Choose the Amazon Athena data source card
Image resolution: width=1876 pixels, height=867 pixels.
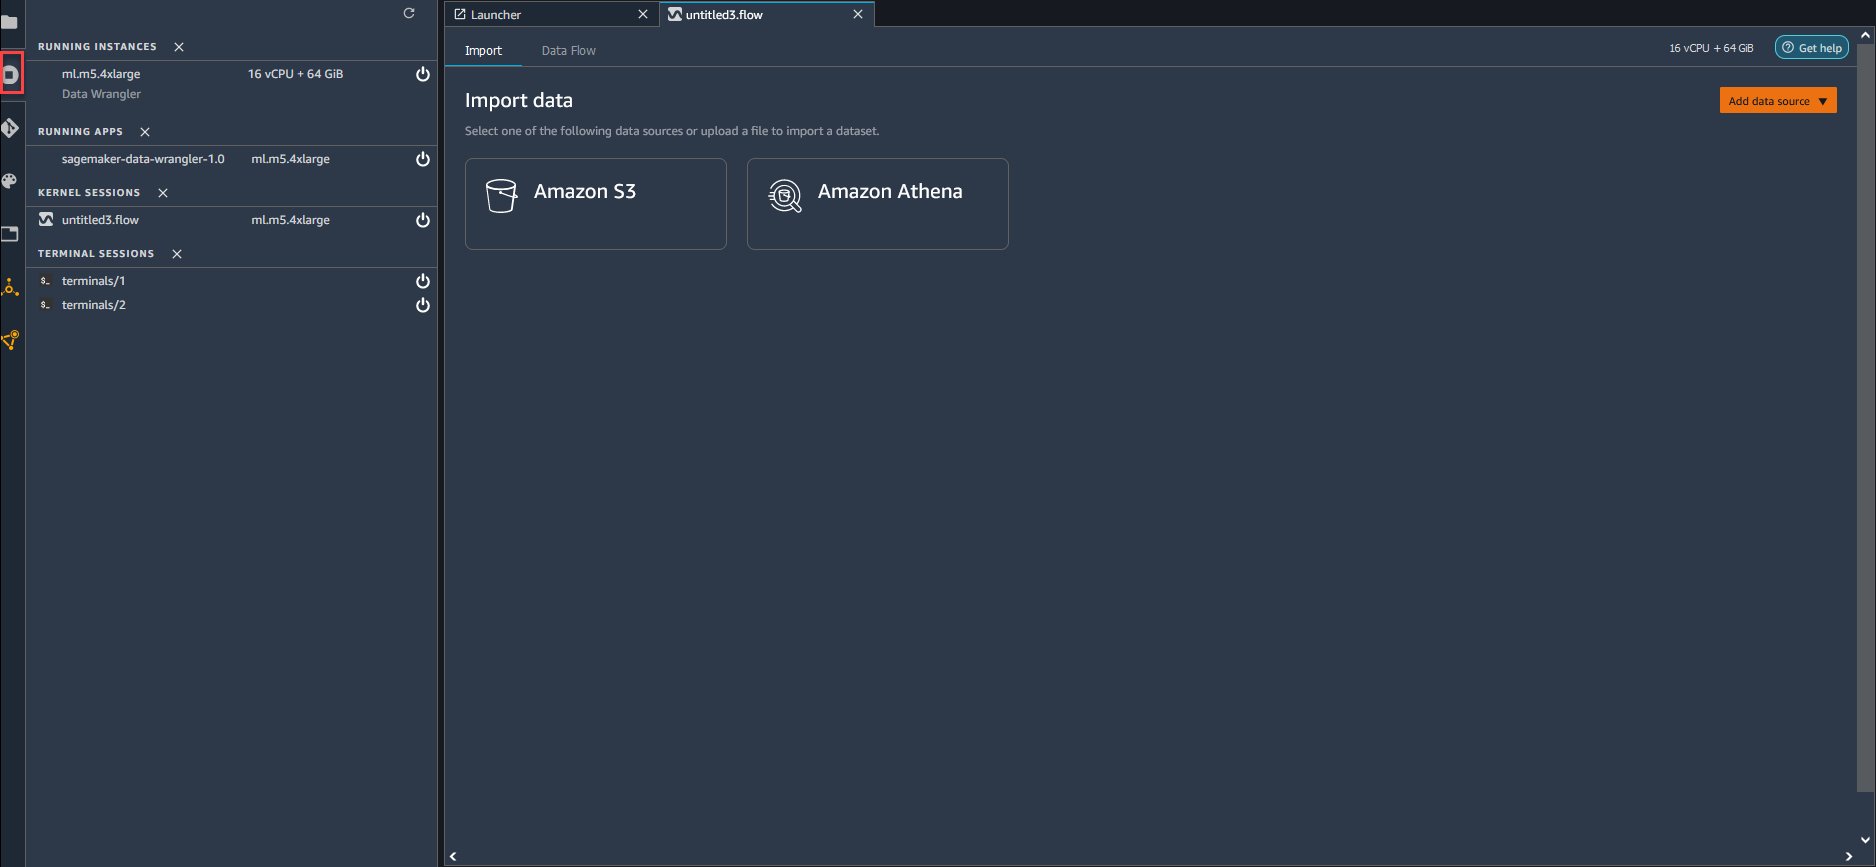(x=878, y=204)
